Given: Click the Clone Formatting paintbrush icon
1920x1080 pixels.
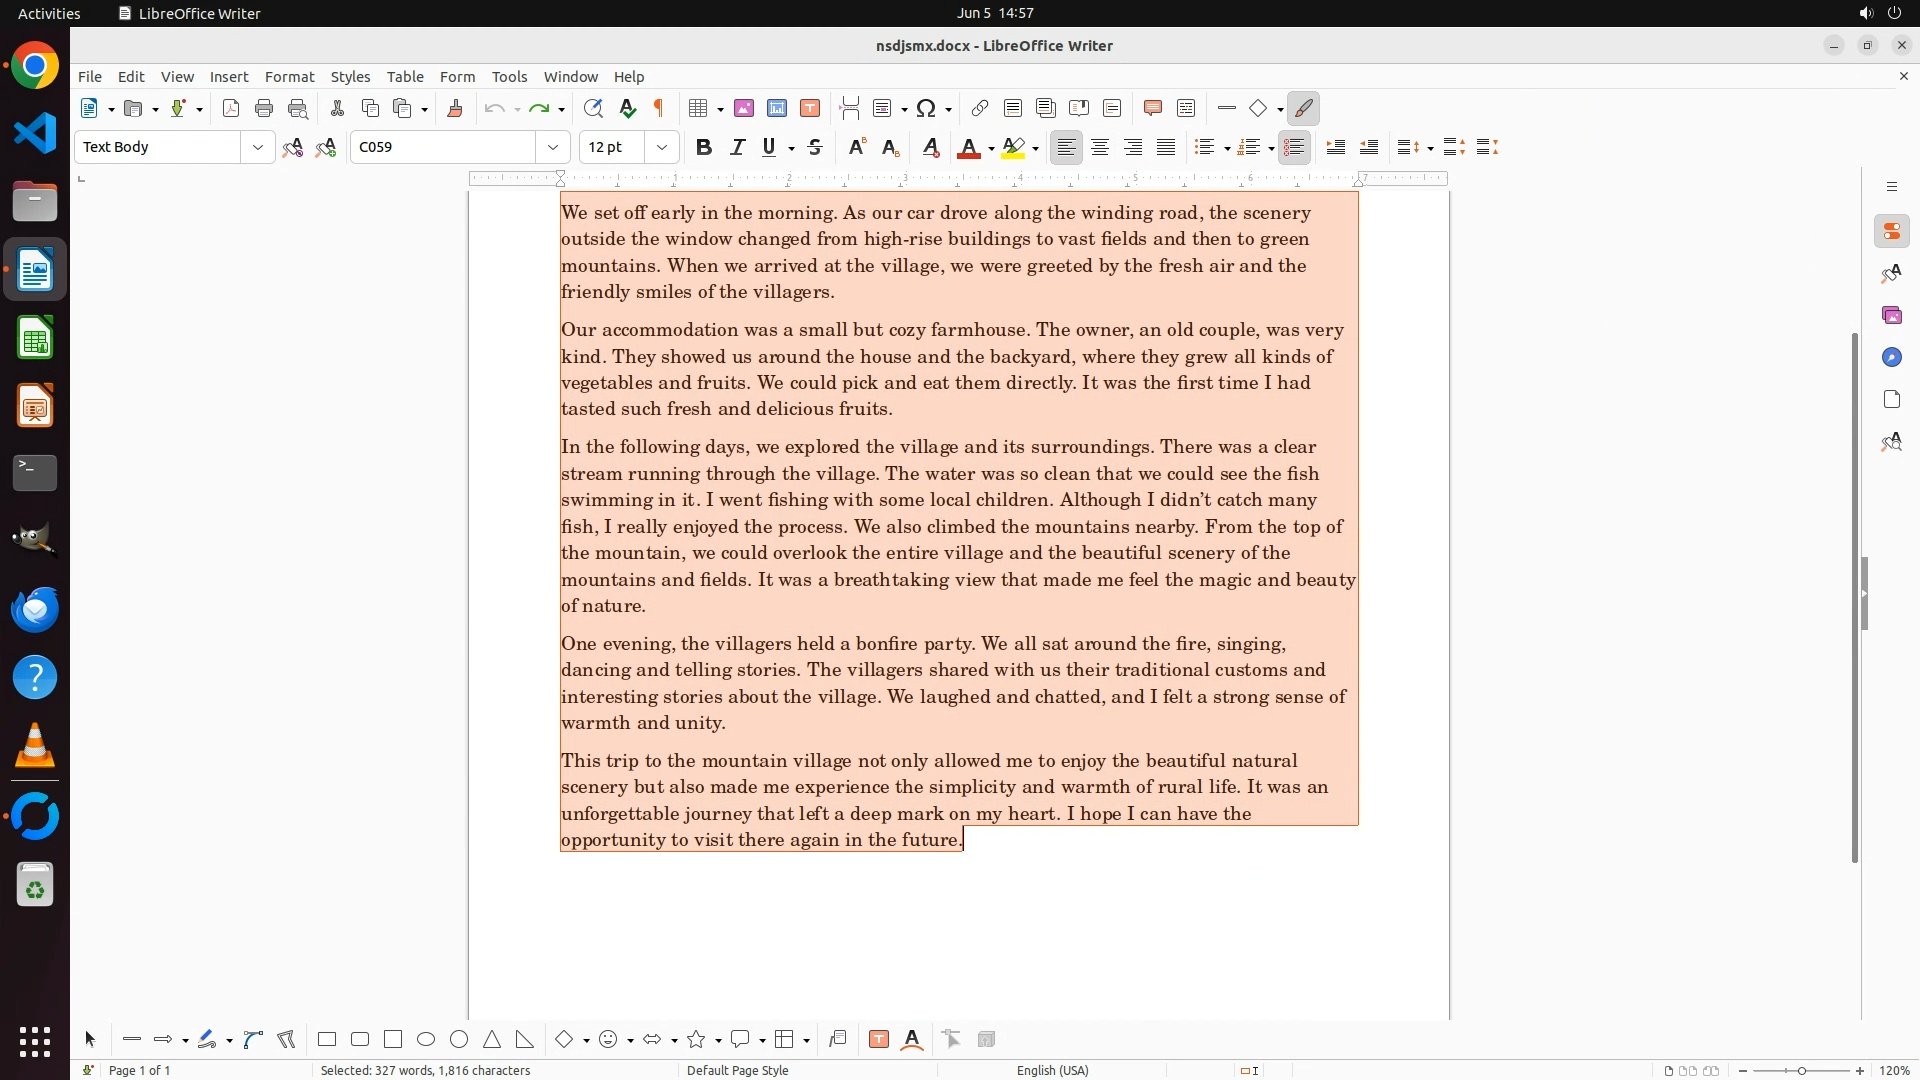Looking at the screenshot, I should coord(455,109).
